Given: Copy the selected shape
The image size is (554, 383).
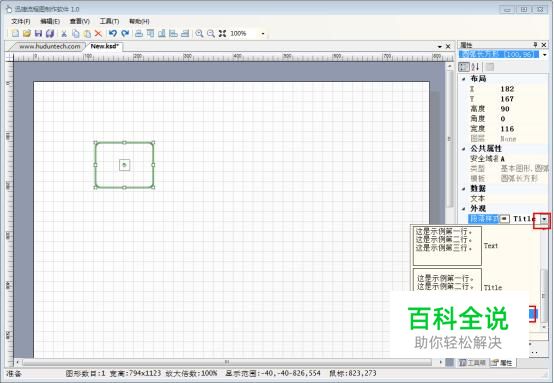Looking at the screenshot, I should 76,34.
